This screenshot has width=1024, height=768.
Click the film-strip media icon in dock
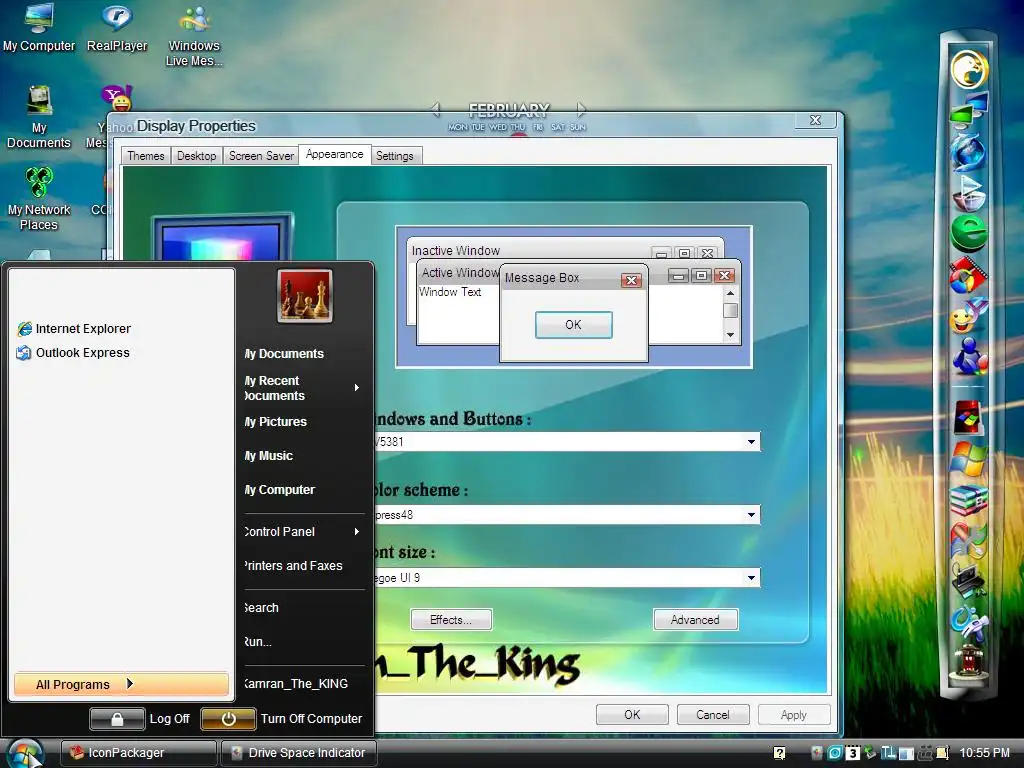click(969, 275)
